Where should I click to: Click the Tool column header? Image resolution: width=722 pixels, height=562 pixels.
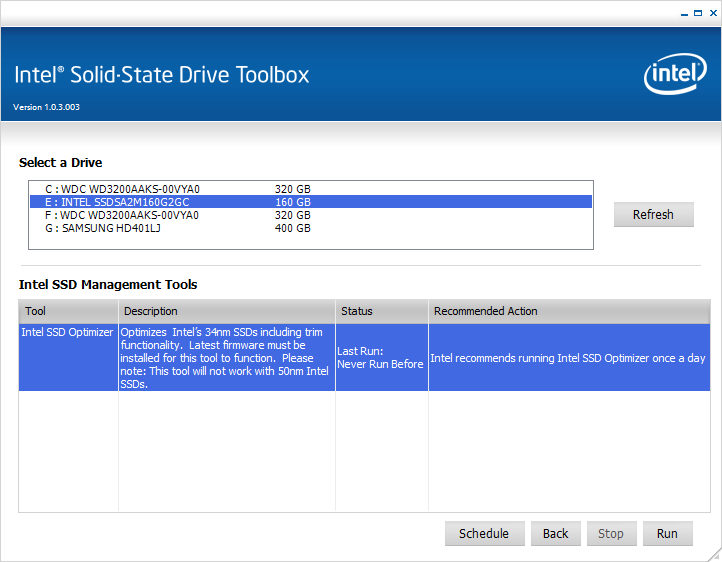pyautogui.click(x=68, y=311)
